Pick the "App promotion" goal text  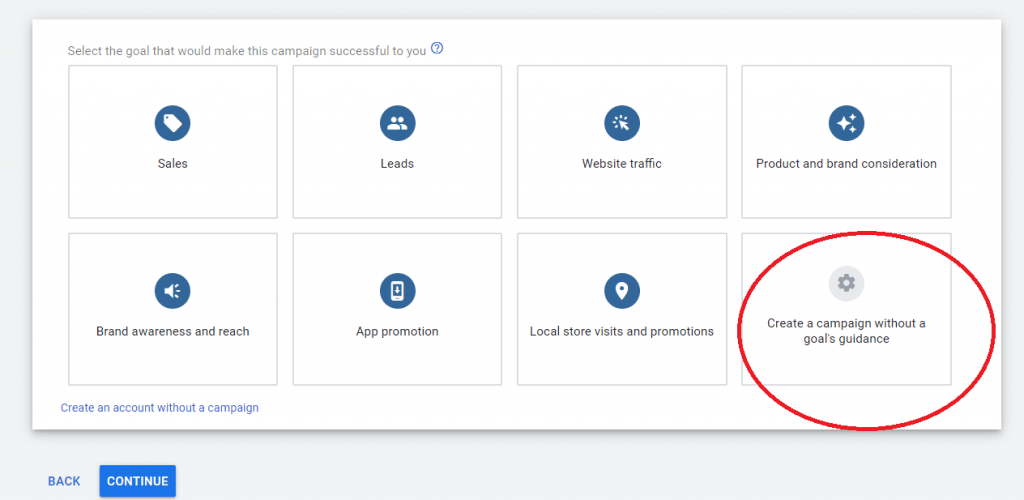(397, 332)
